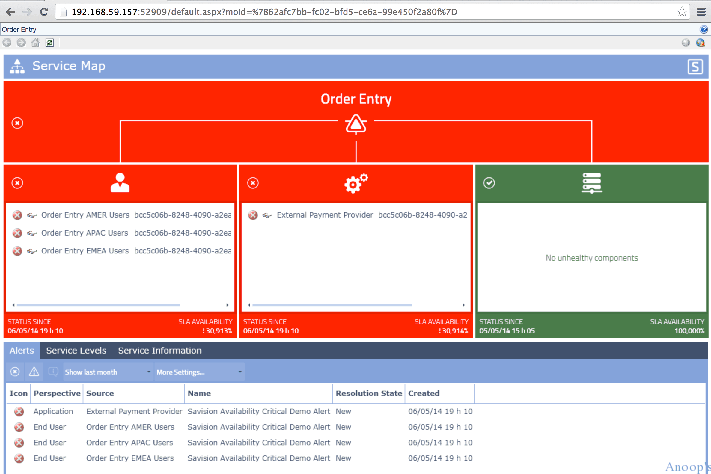Screen dimensions: 711x474
Task: Click critical icon on Order Entry EMEA Users alert row
Action: 19,459
